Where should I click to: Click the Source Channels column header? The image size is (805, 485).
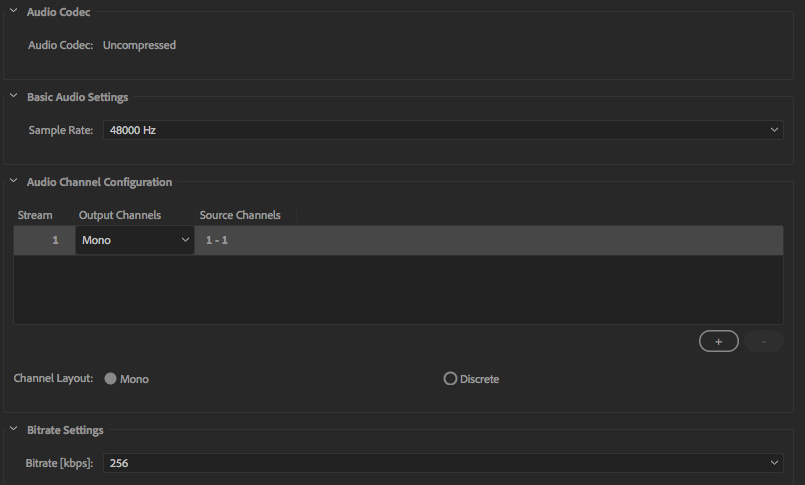(x=240, y=215)
